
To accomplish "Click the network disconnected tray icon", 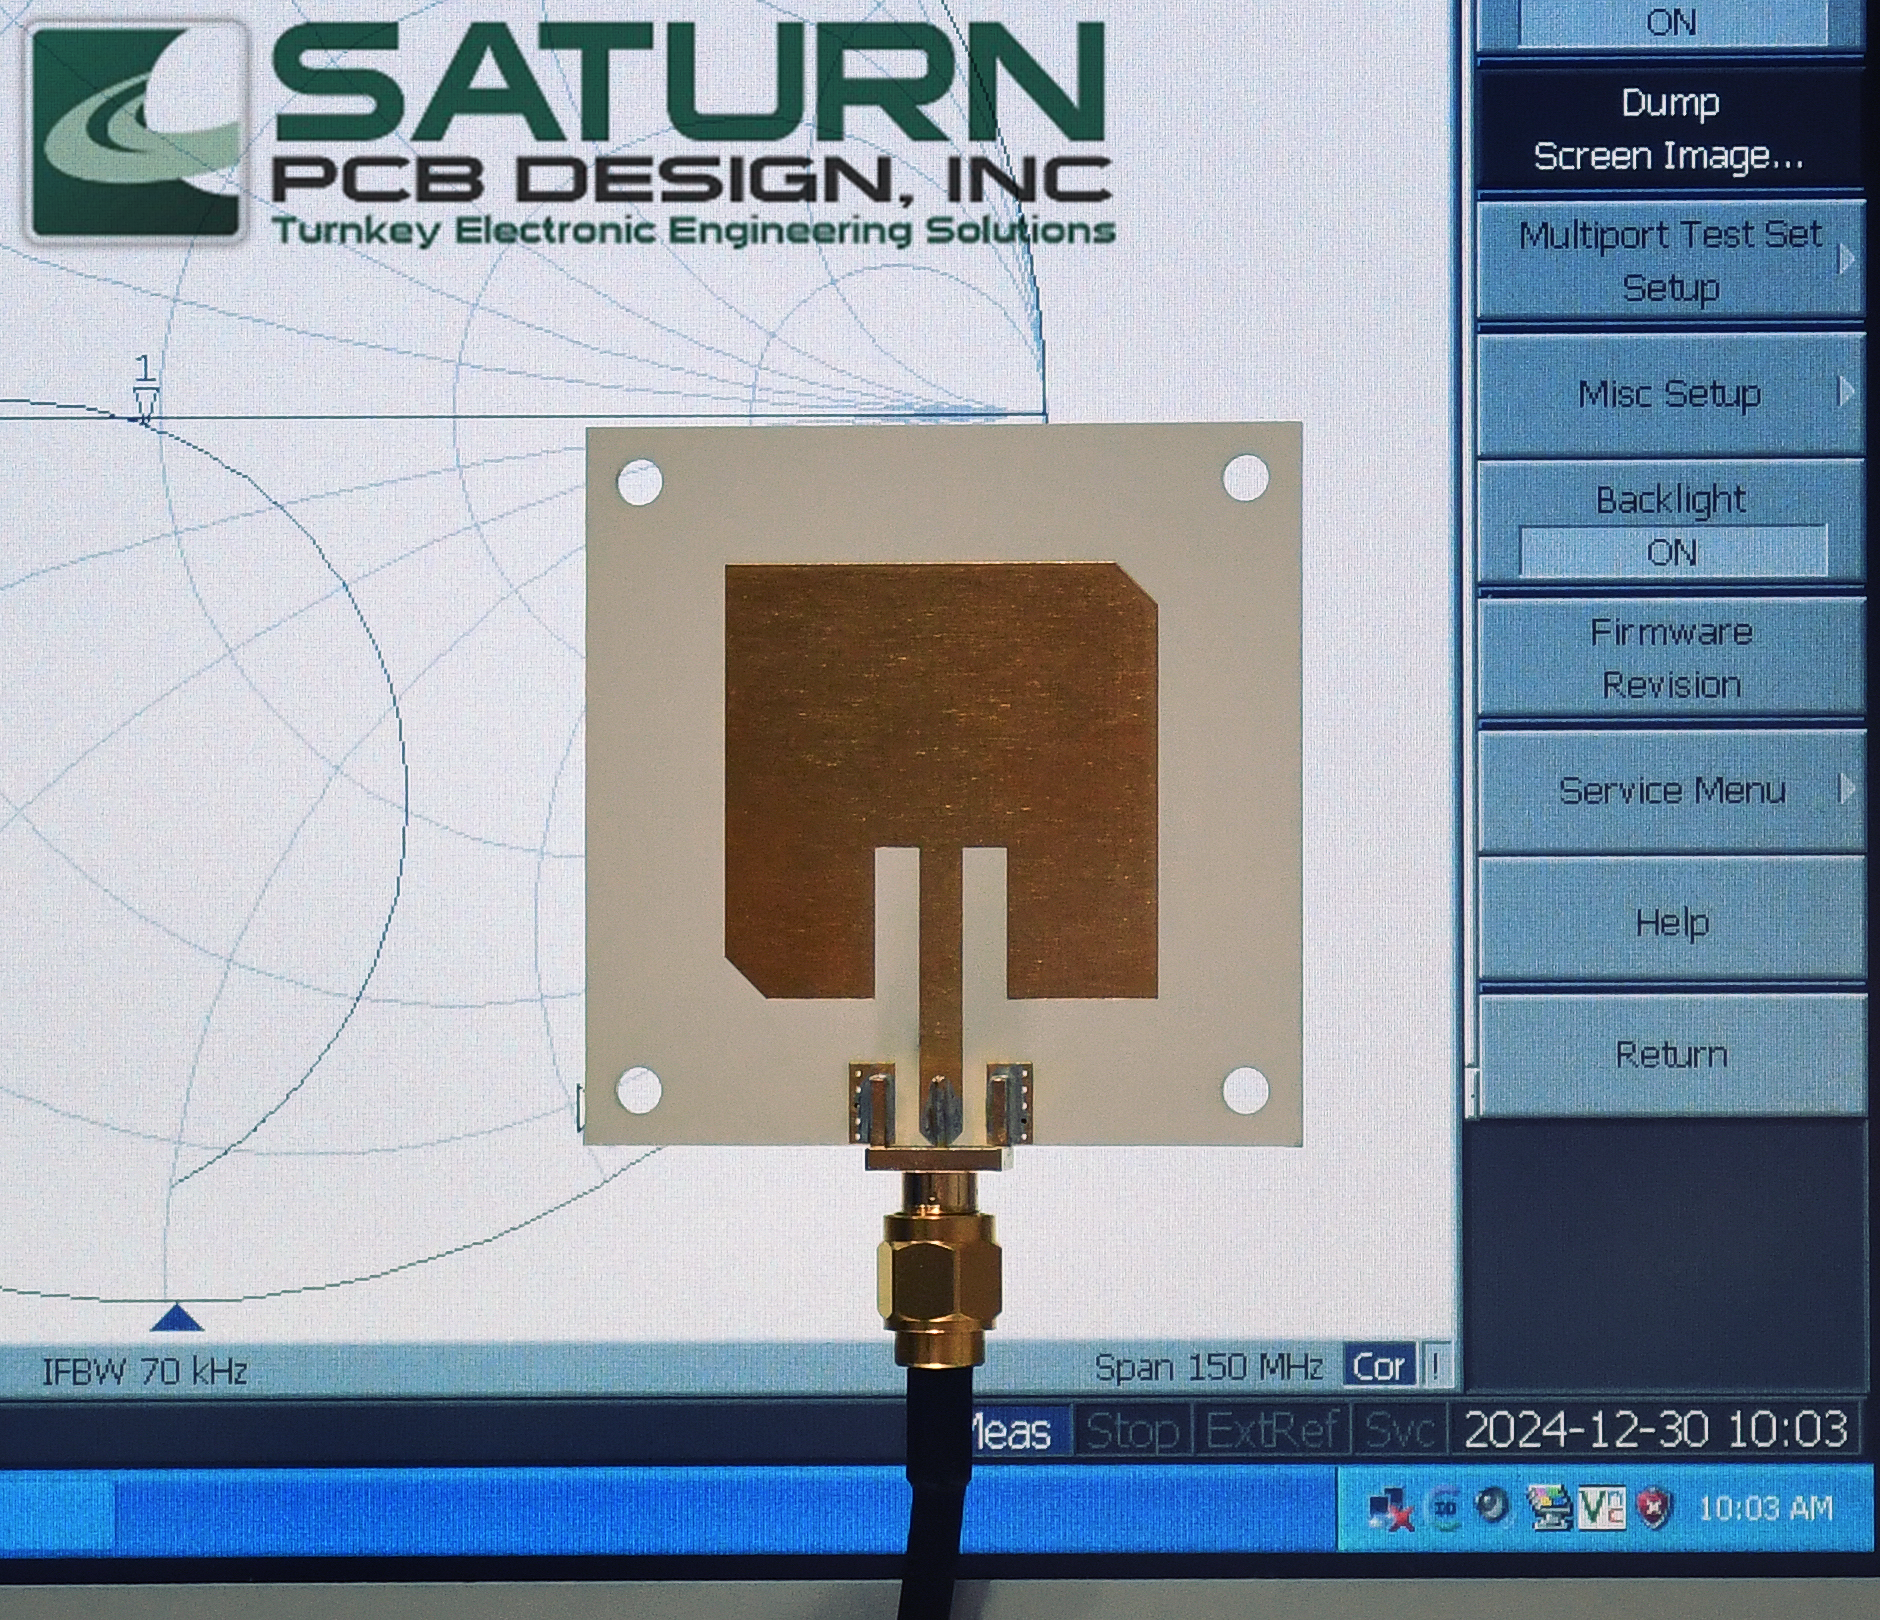I will tap(1392, 1509).
